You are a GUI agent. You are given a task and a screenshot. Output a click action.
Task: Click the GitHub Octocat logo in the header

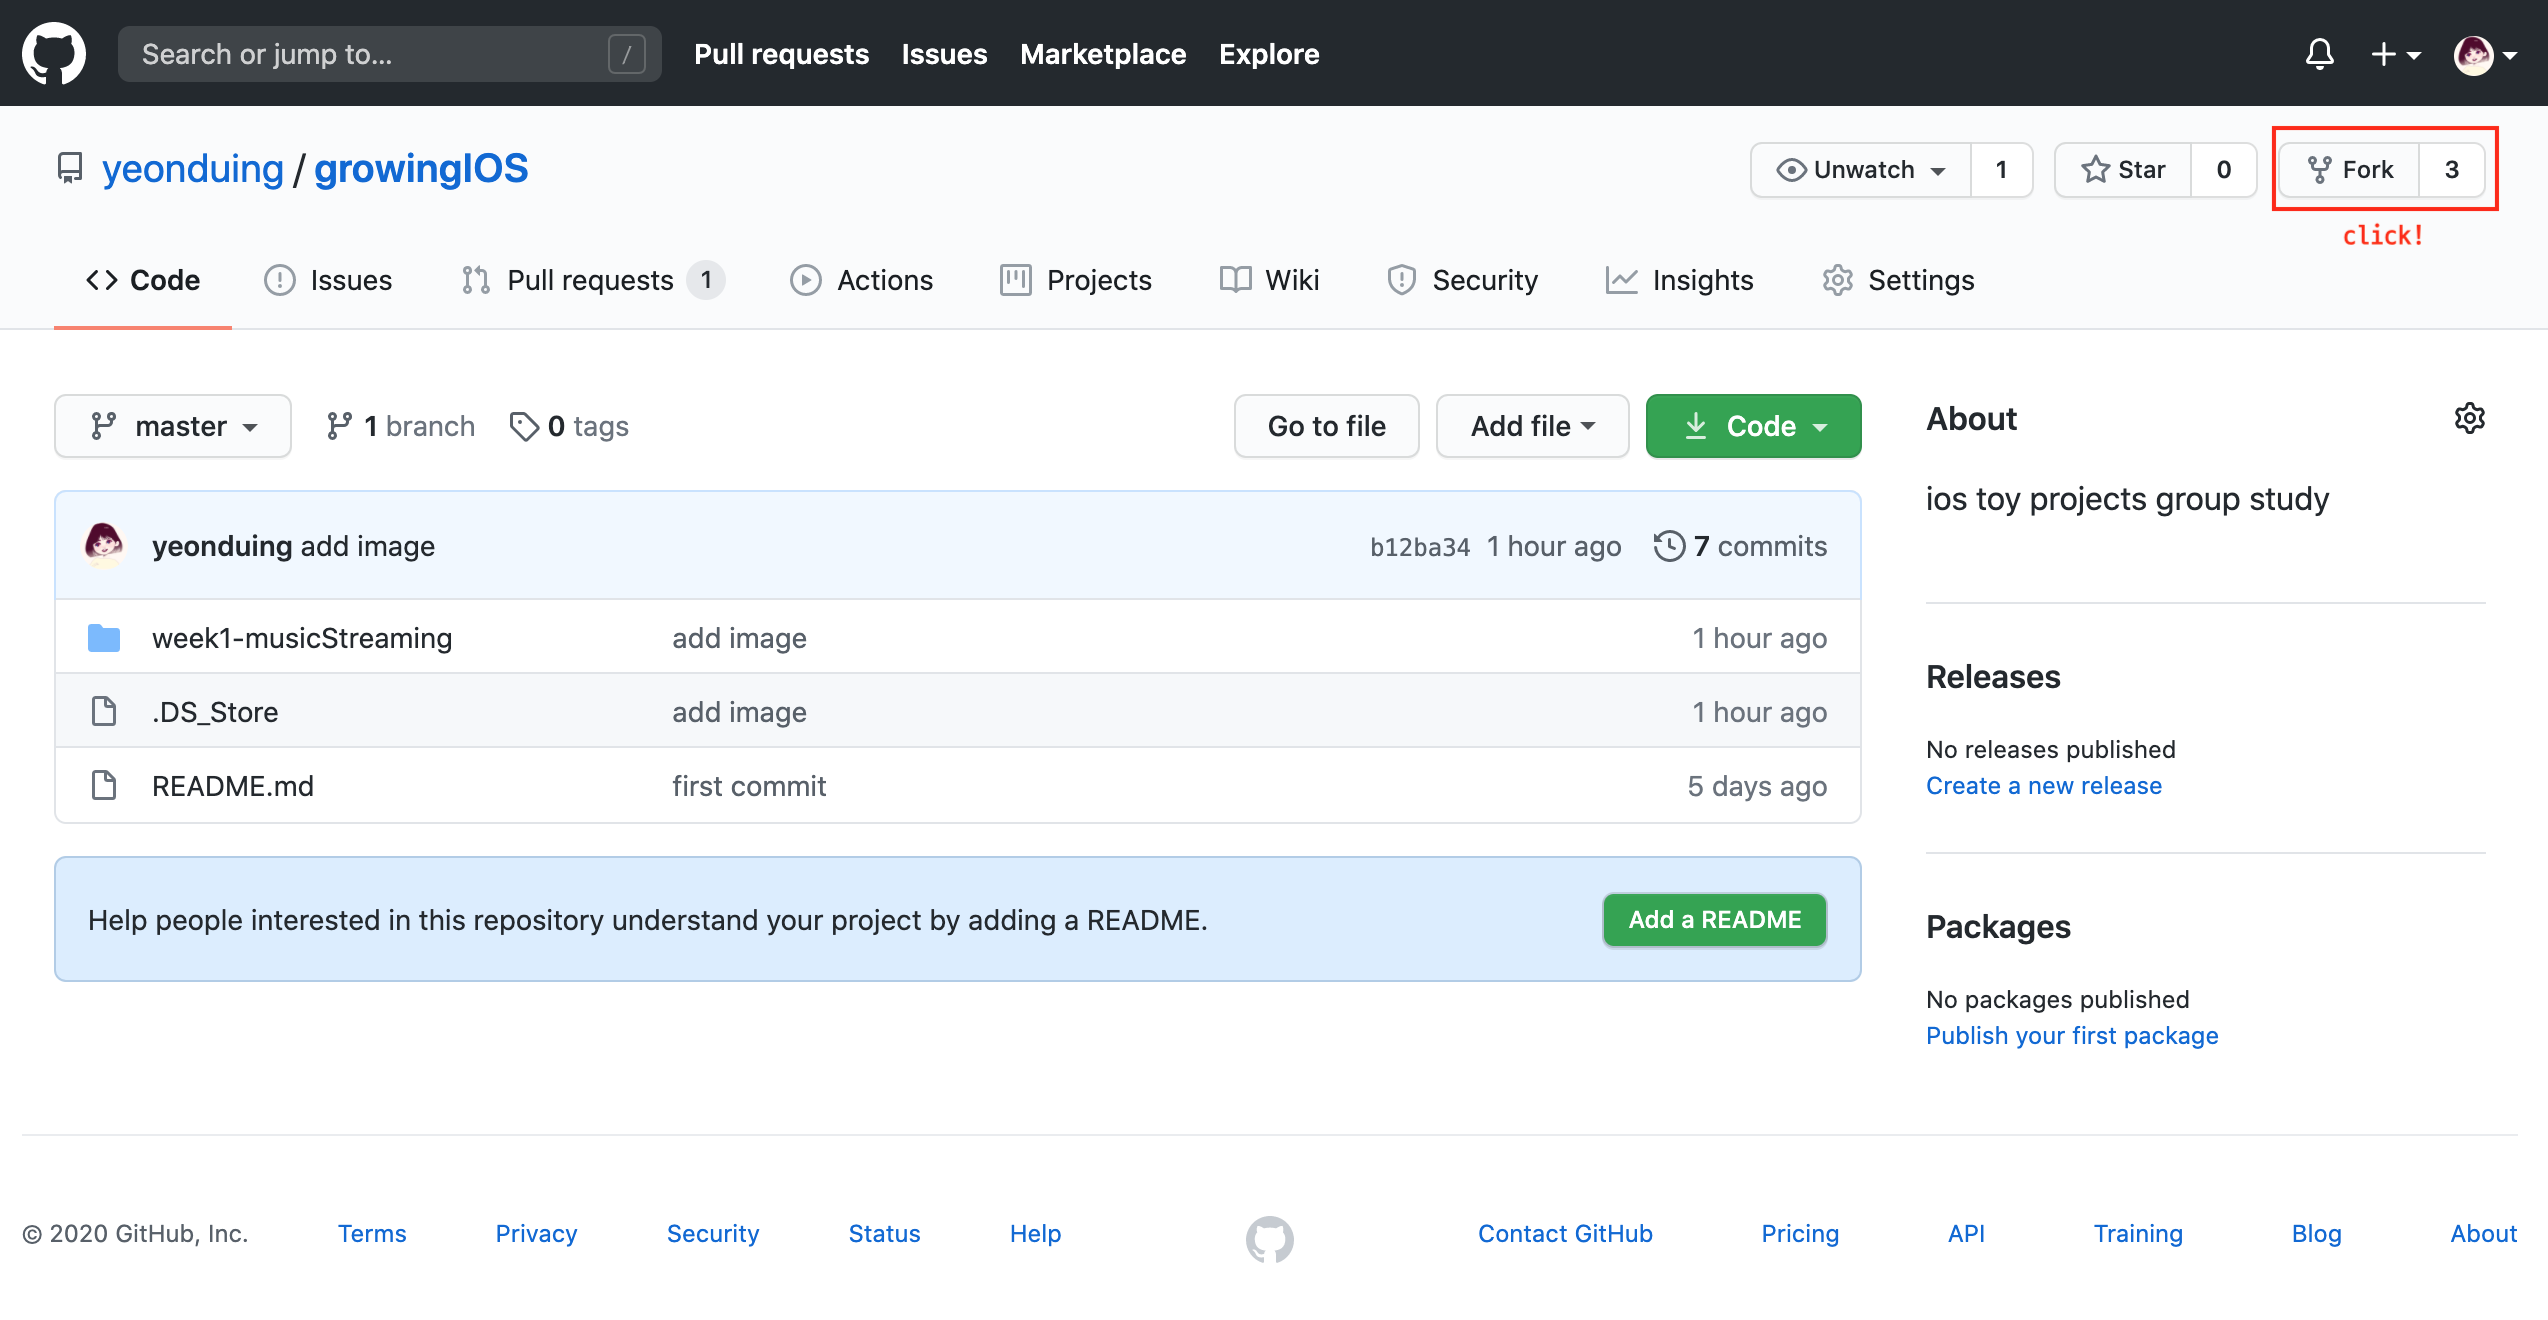point(54,54)
